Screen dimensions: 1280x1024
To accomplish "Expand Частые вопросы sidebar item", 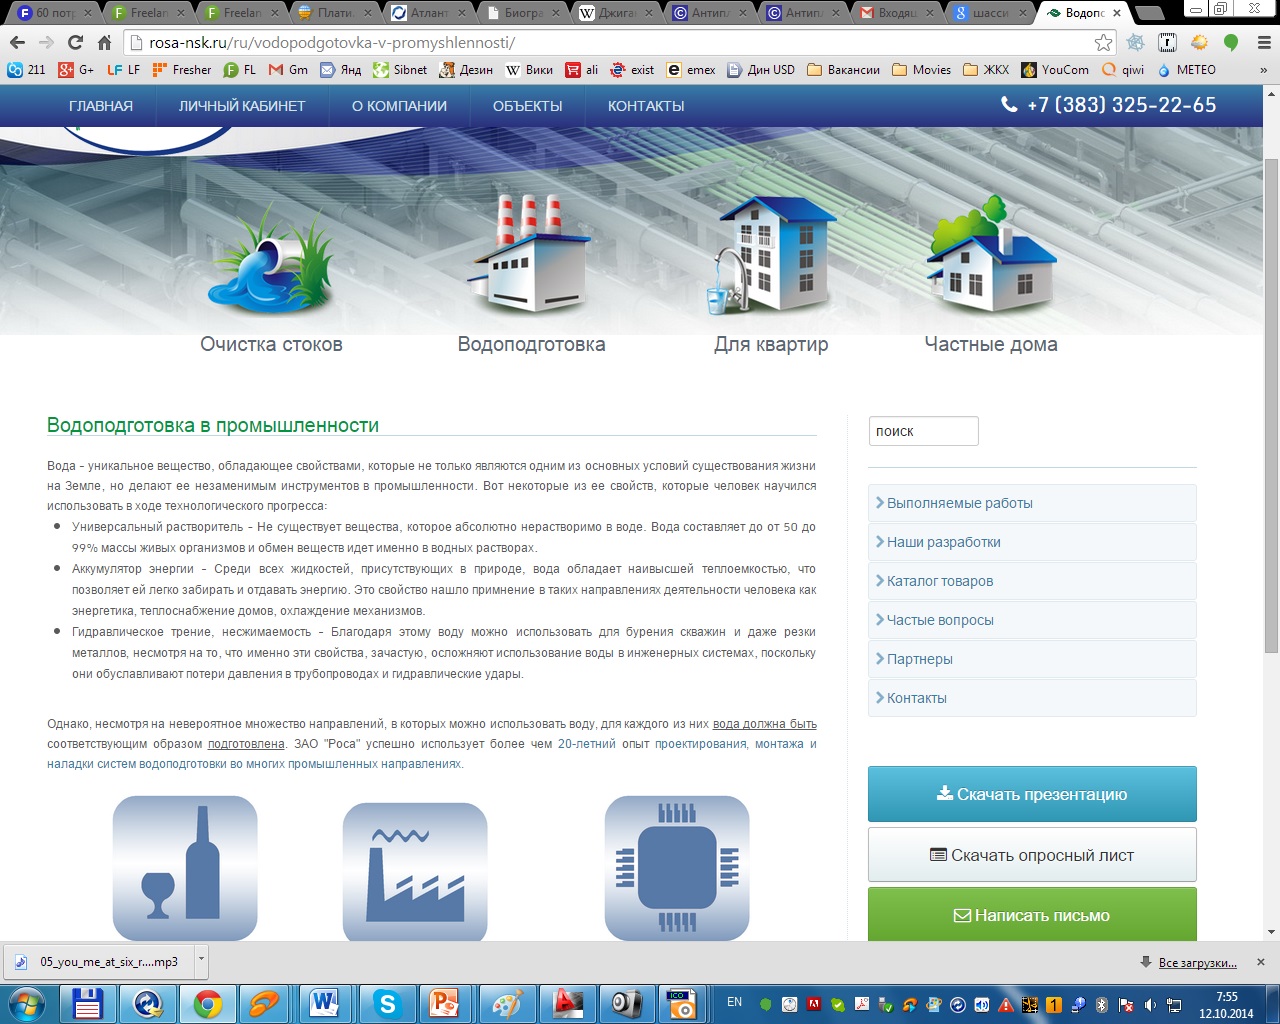I will pos(1032,620).
